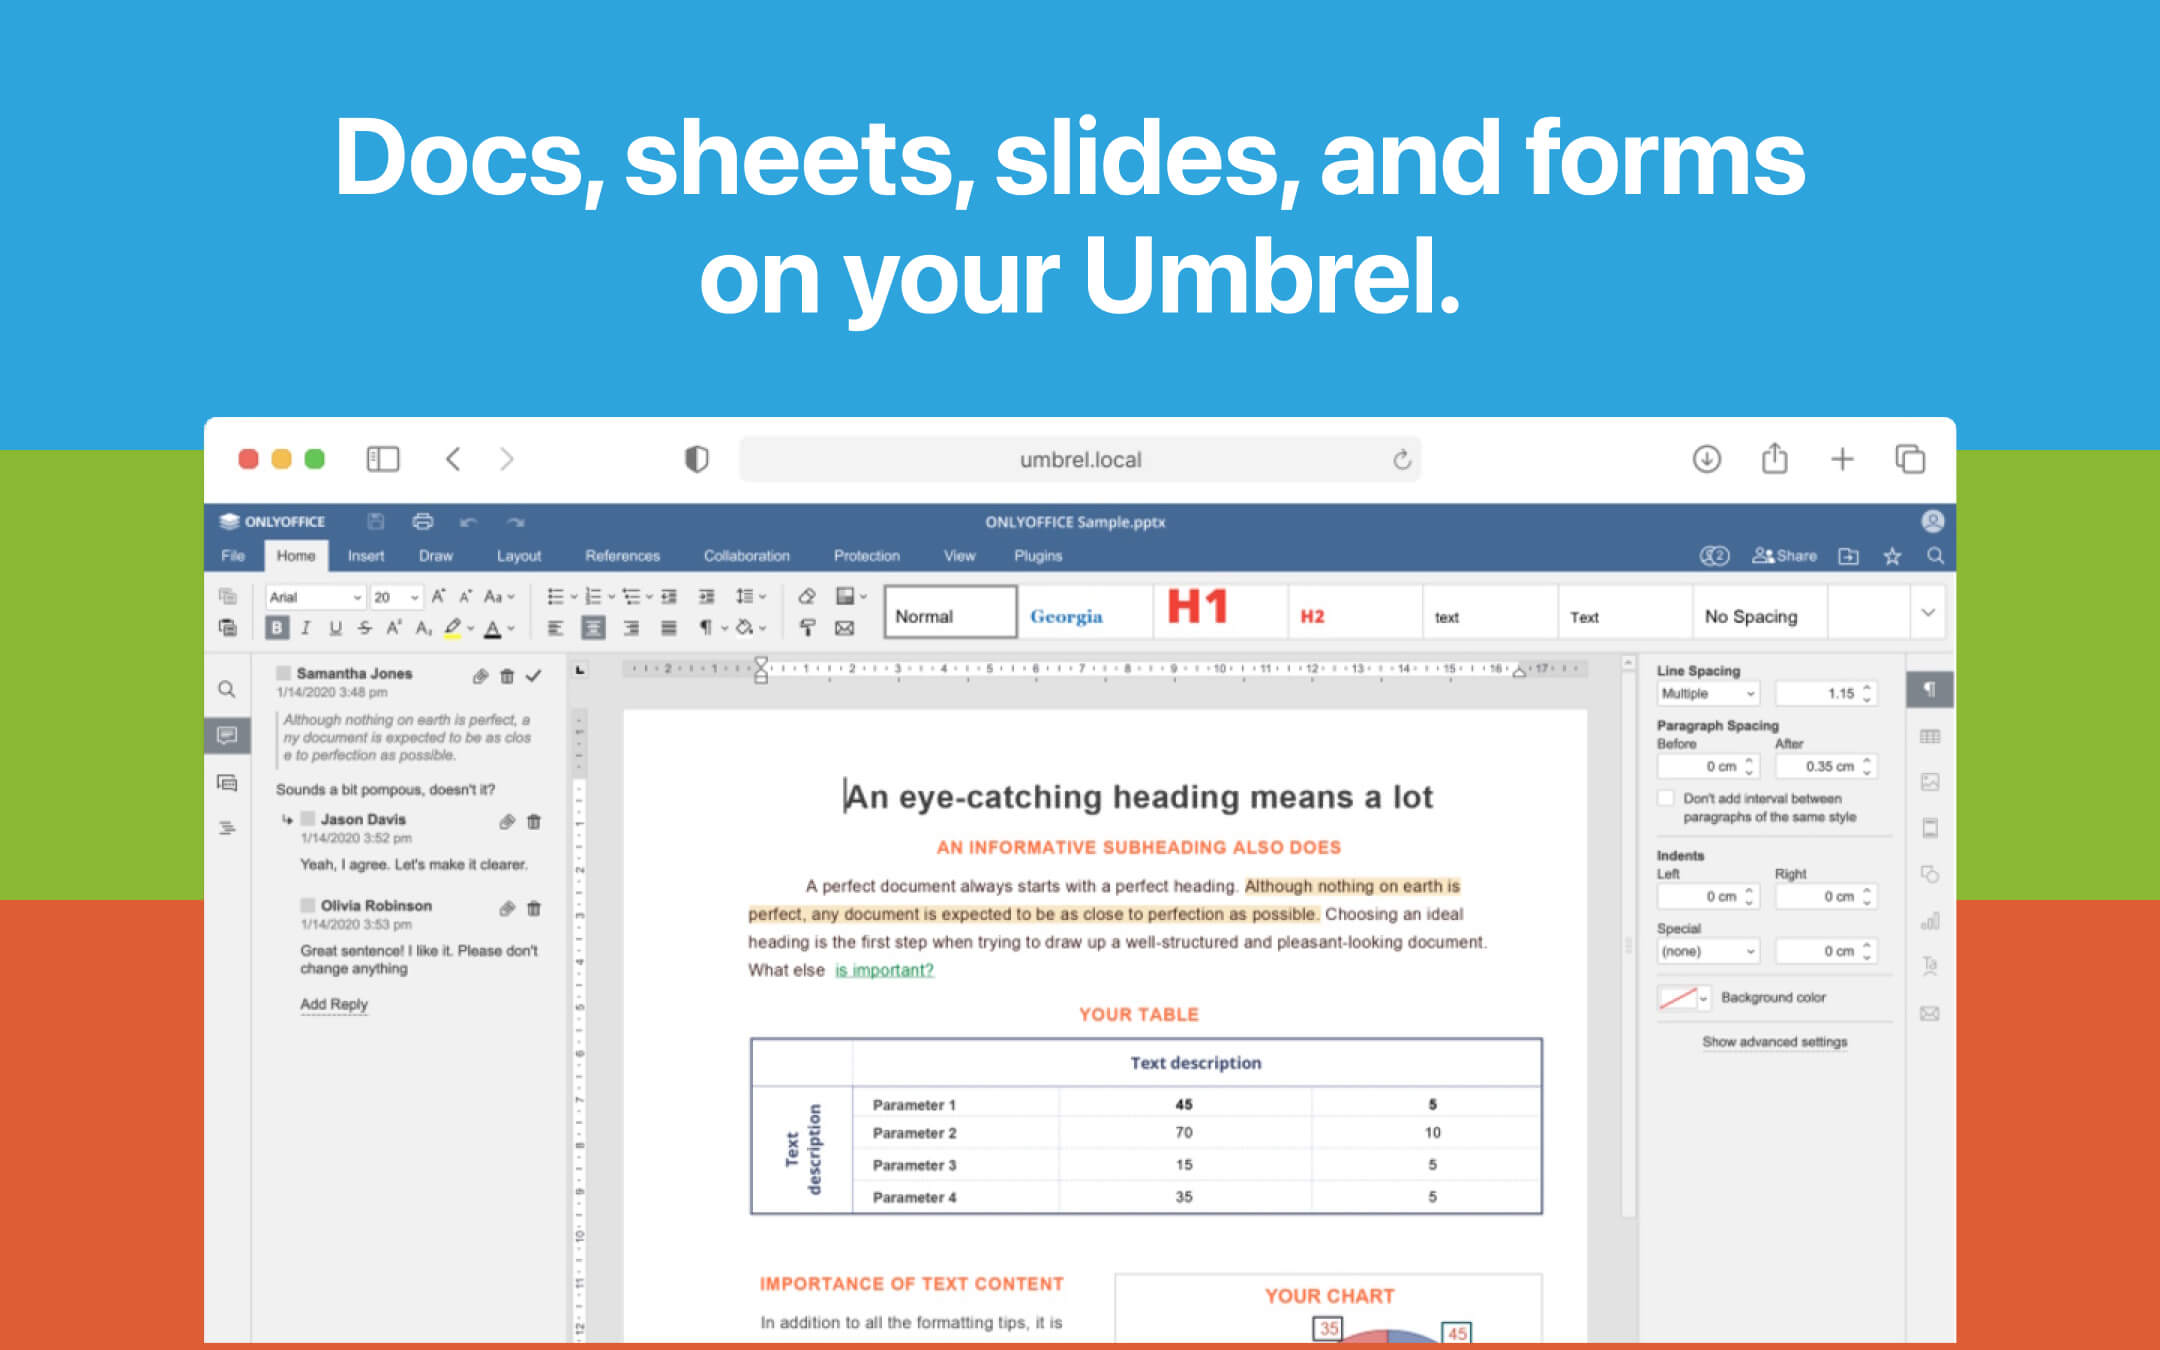This screenshot has height=1350, width=2160.
Task: Apply italic formatting
Action: (x=305, y=628)
